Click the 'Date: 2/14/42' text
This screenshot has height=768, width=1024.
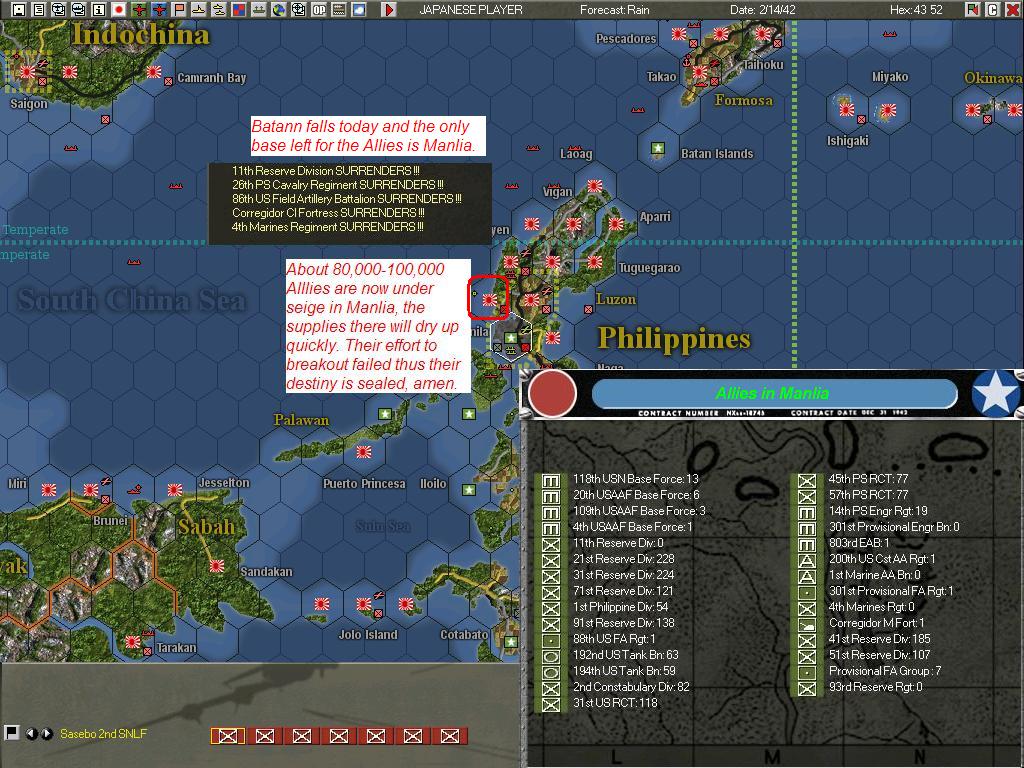[x=763, y=10]
